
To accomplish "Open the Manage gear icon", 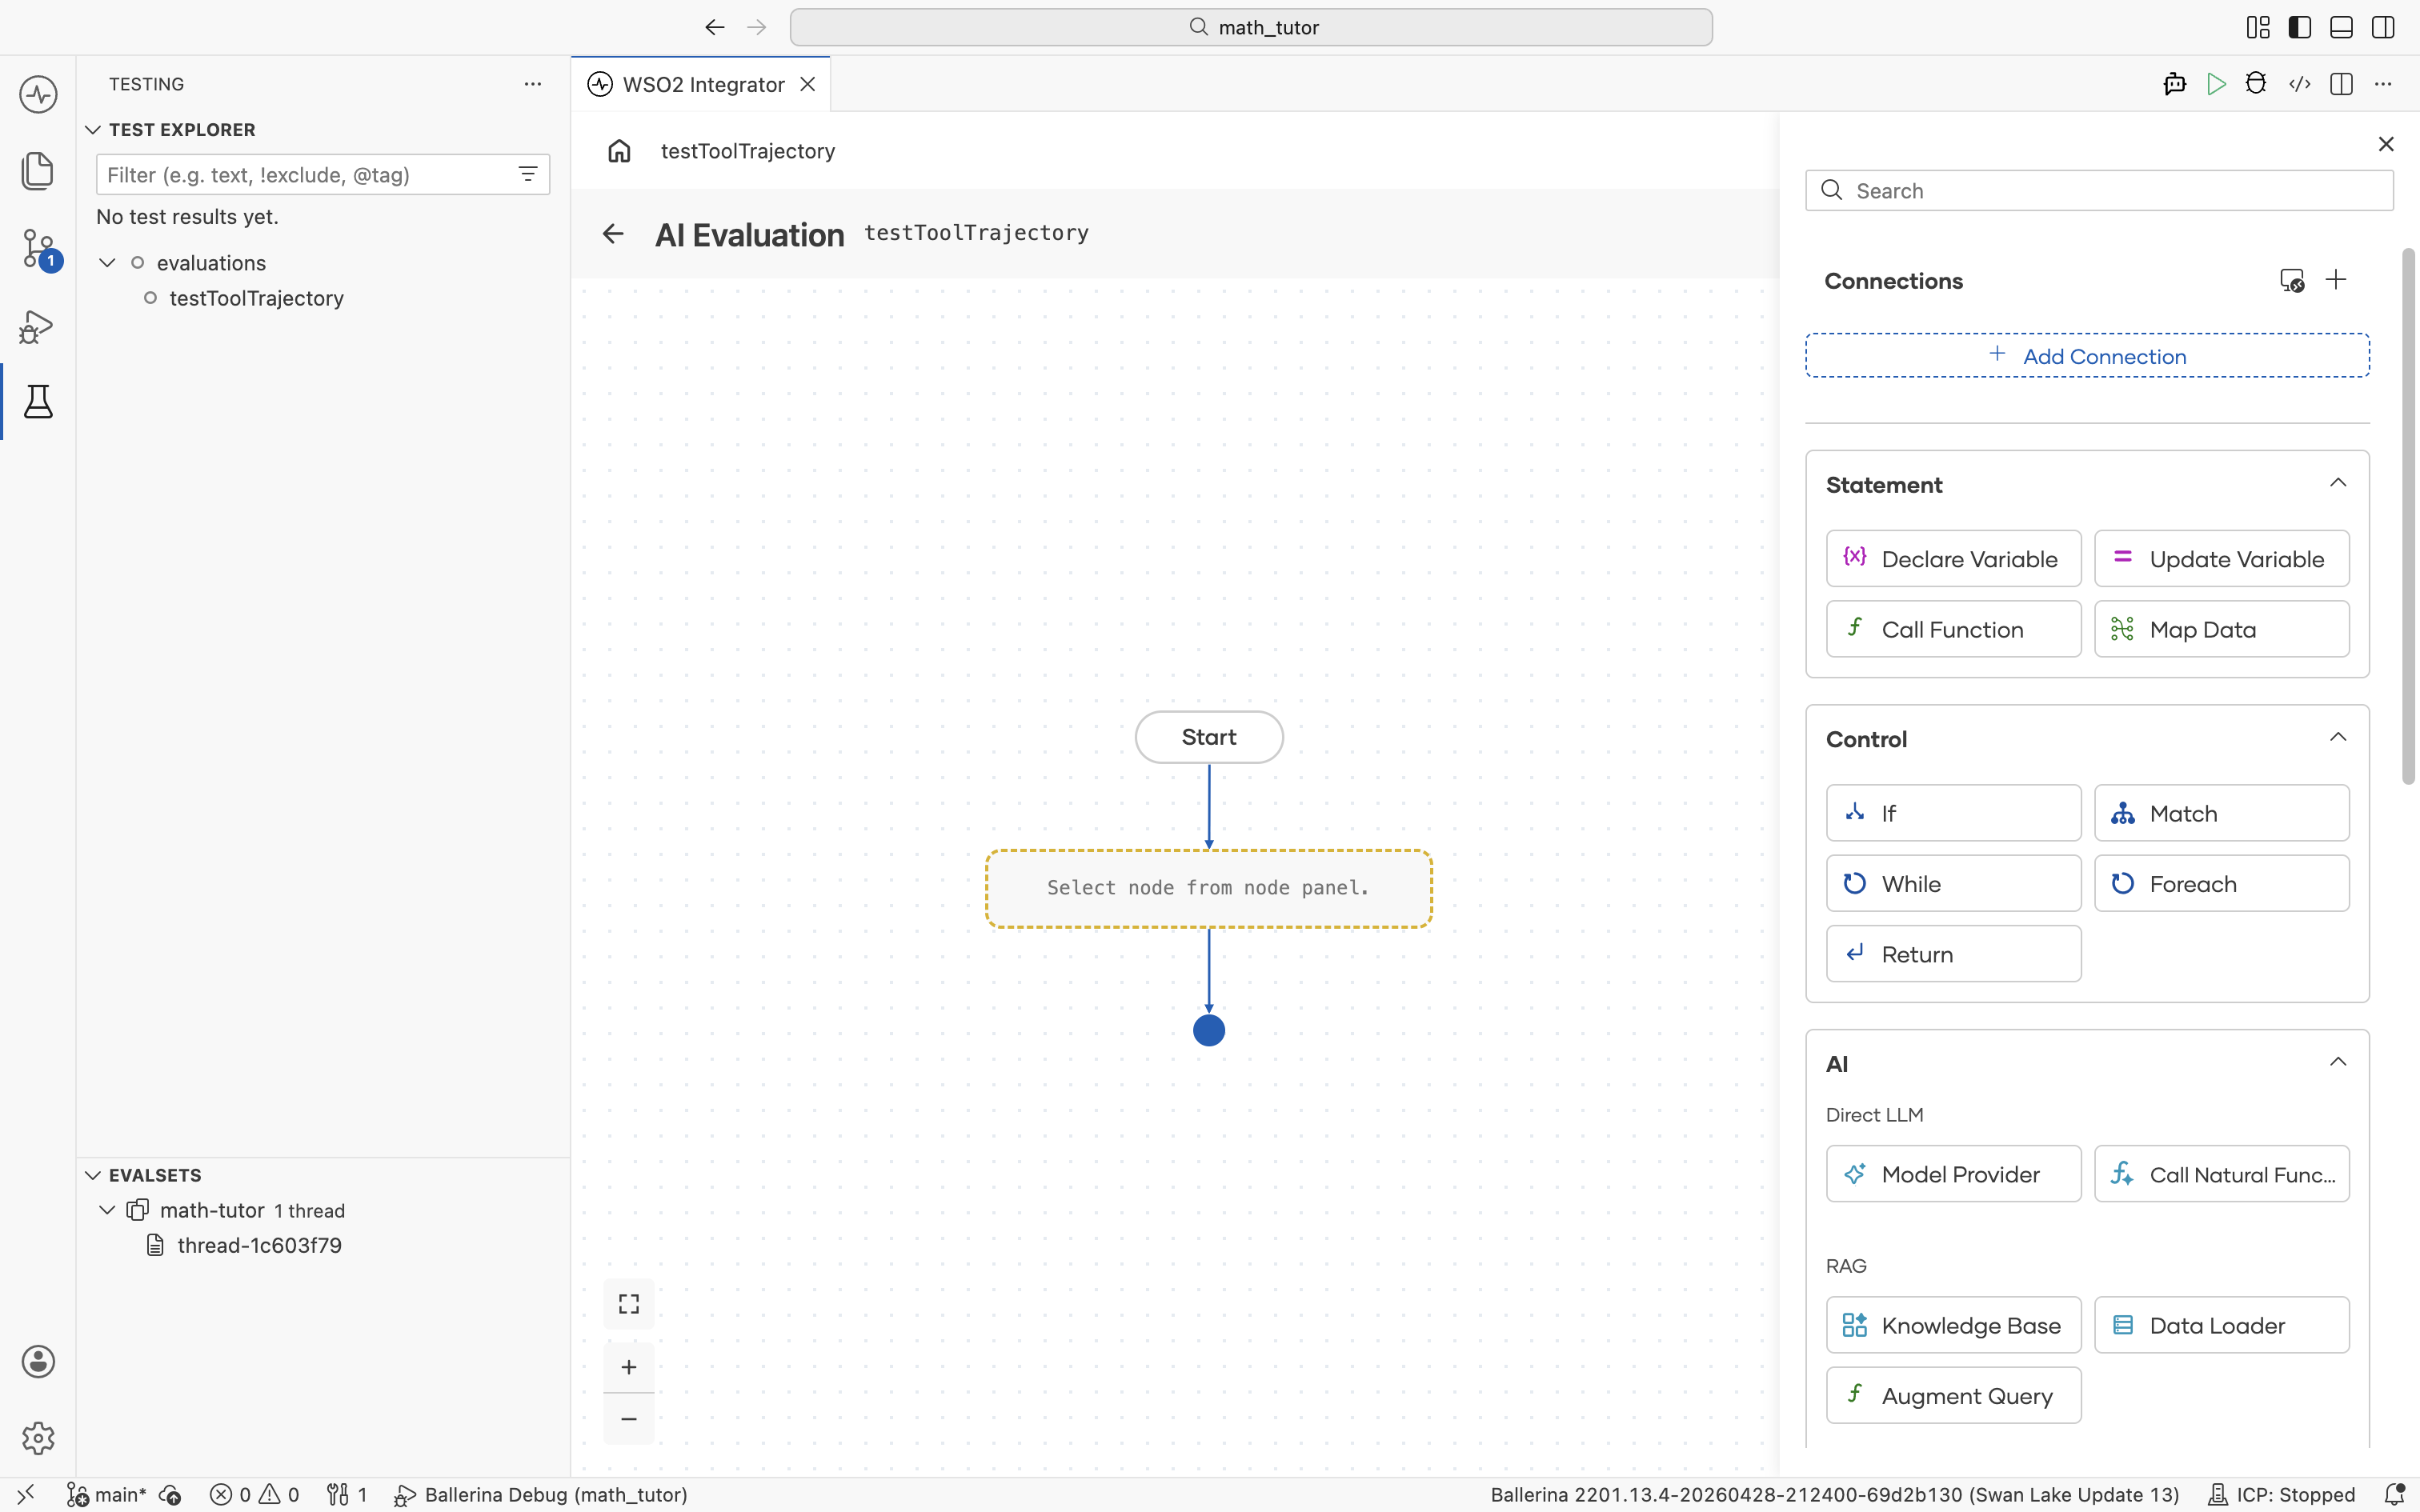I will tap(38, 1438).
